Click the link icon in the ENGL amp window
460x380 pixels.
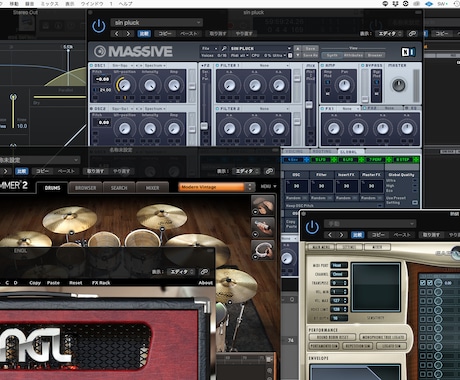coord(204,272)
